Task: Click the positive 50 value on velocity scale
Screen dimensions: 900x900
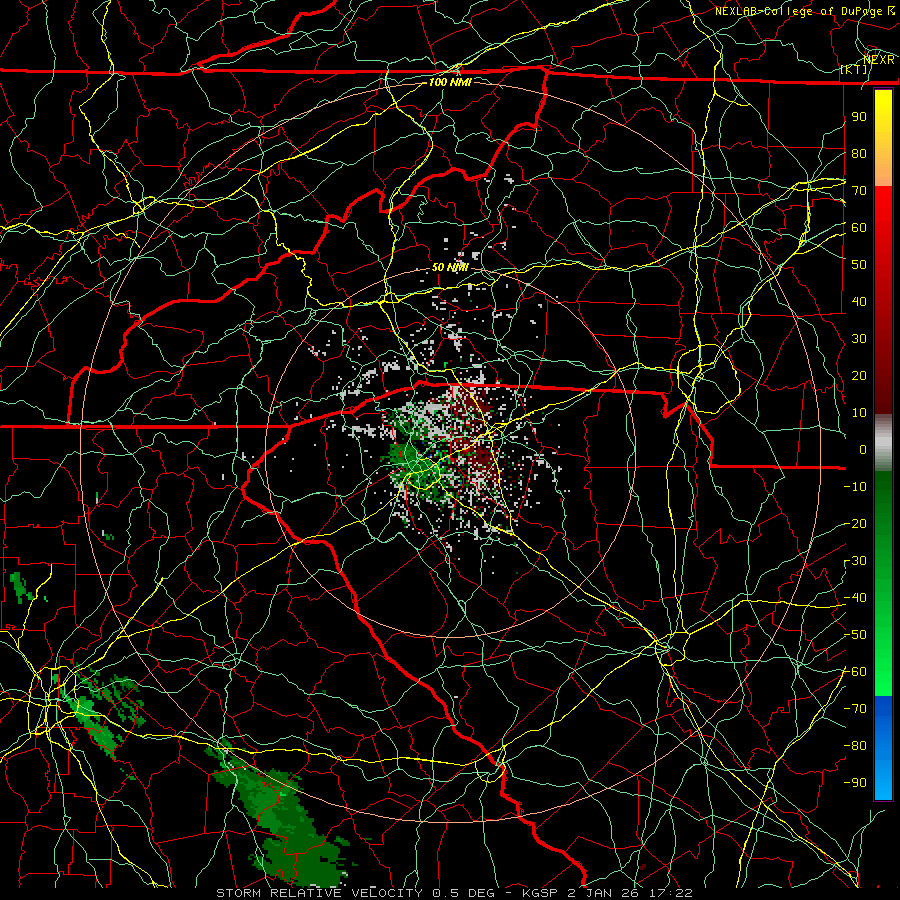Action: [859, 265]
